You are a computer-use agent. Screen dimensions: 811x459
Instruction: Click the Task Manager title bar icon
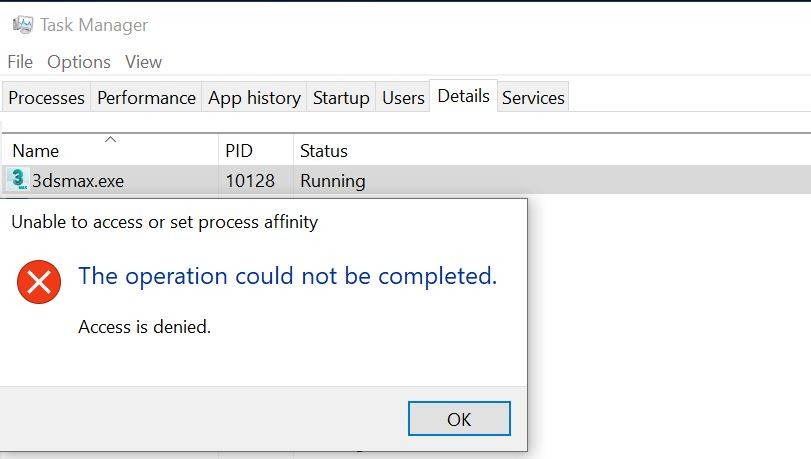pyautogui.click(x=23, y=24)
